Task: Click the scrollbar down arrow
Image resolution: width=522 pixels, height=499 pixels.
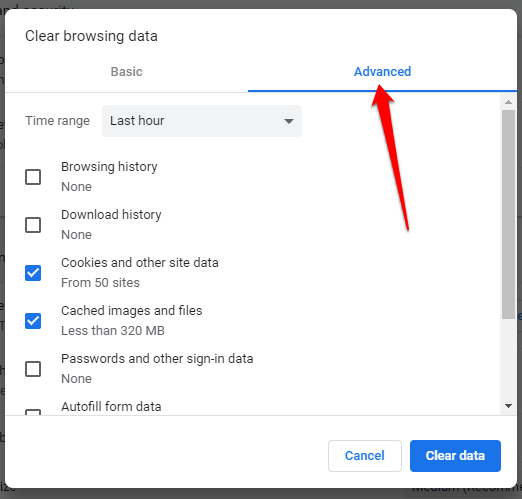Action: 508,406
